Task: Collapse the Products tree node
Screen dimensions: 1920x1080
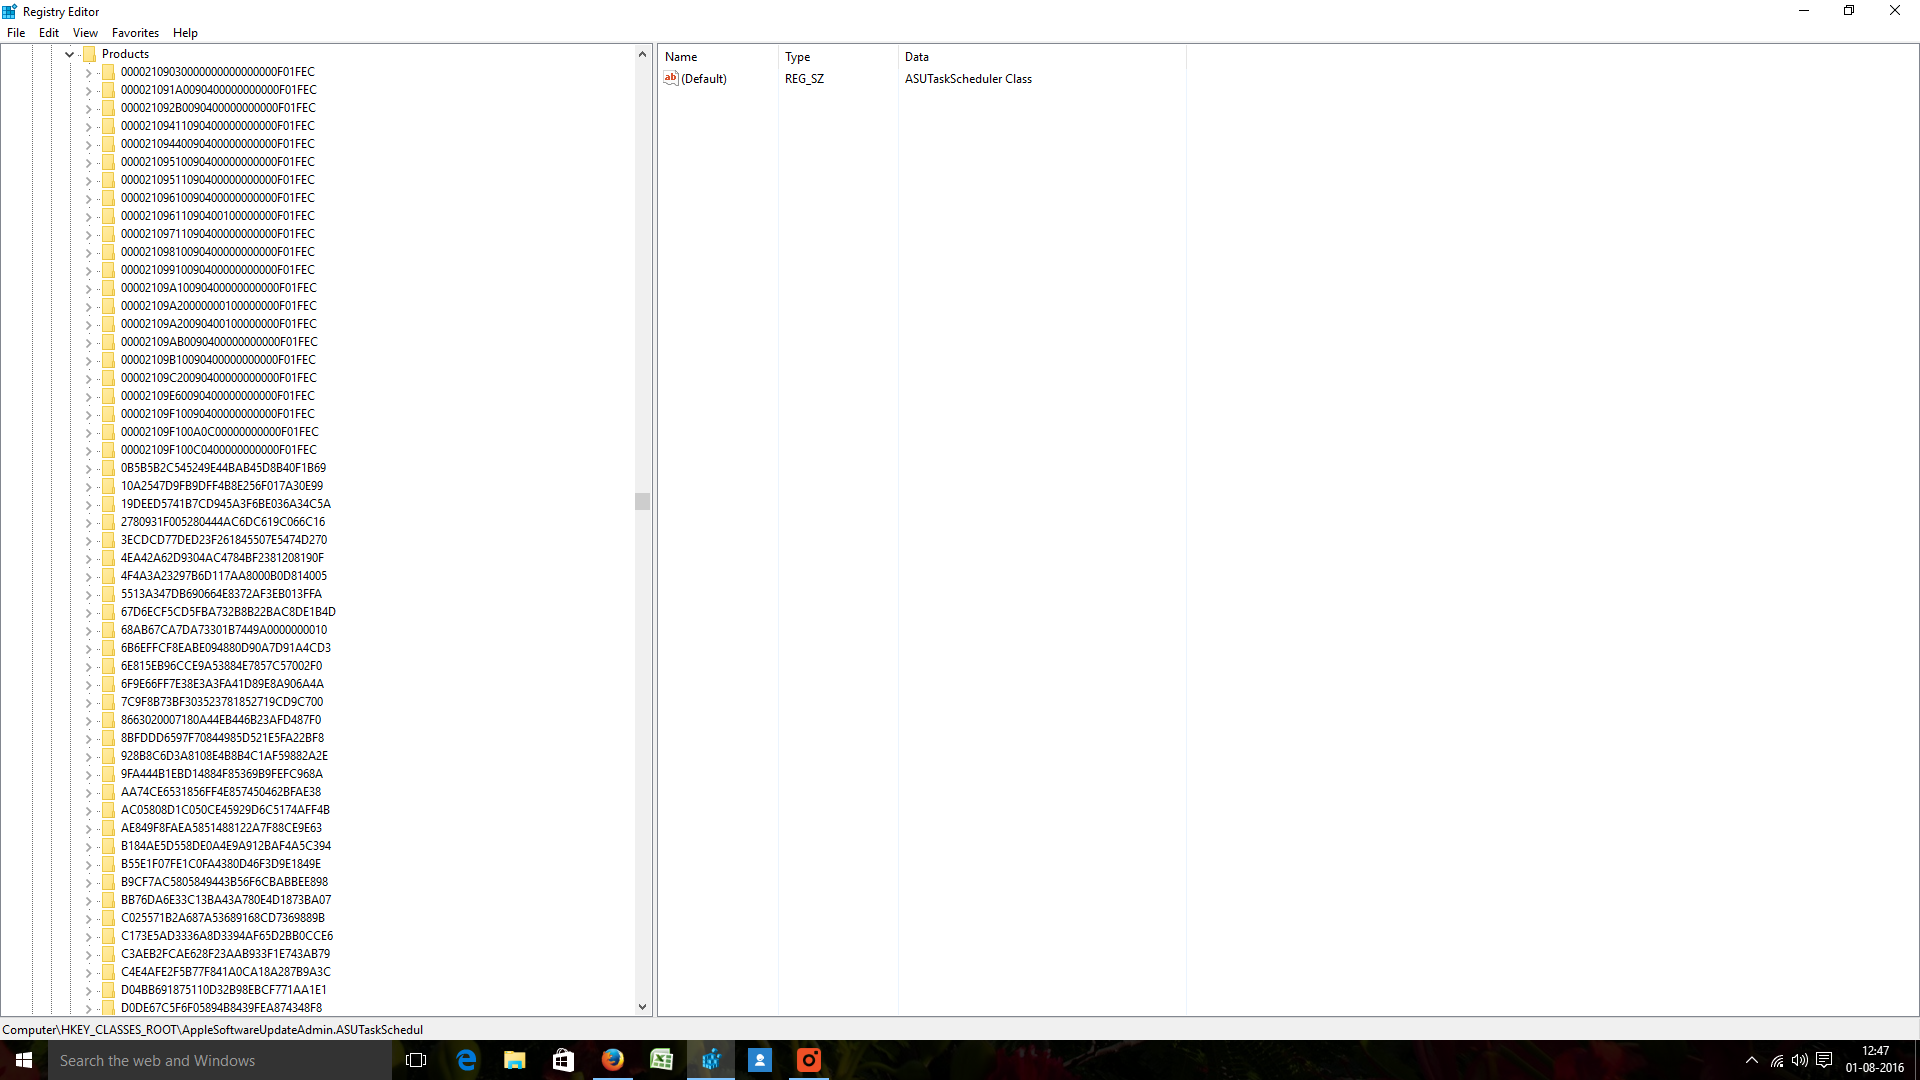Action: coord(69,54)
